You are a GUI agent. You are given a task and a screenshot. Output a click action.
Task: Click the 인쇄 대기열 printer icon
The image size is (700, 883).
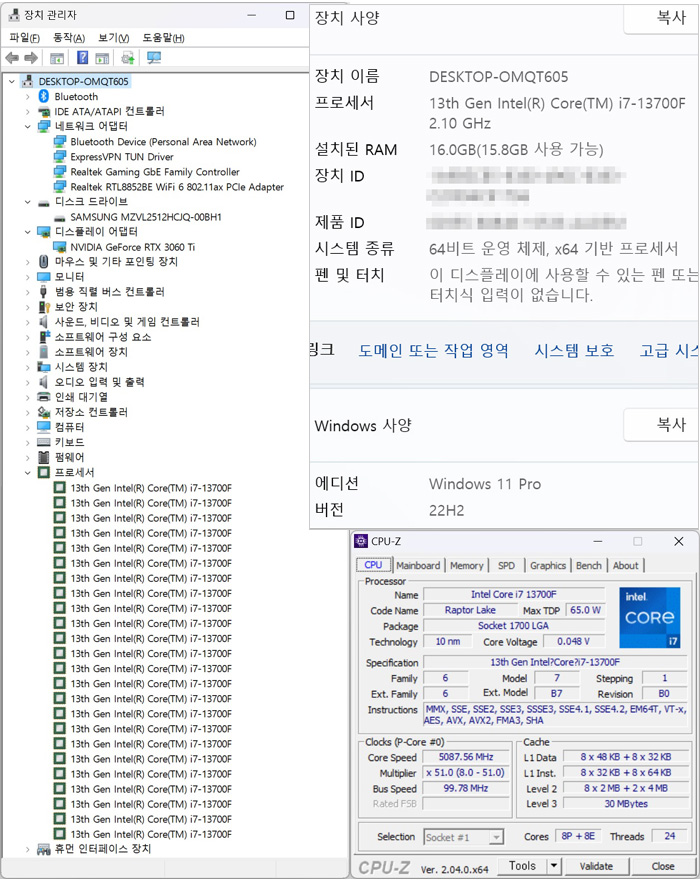click(43, 397)
